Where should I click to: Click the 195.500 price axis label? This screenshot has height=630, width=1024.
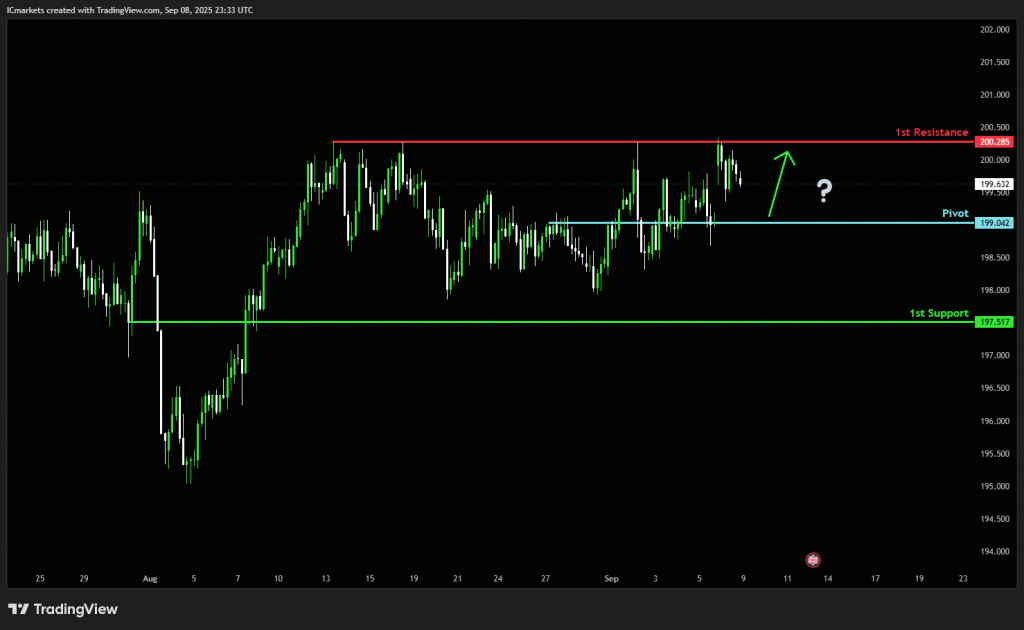pyautogui.click(x=995, y=454)
